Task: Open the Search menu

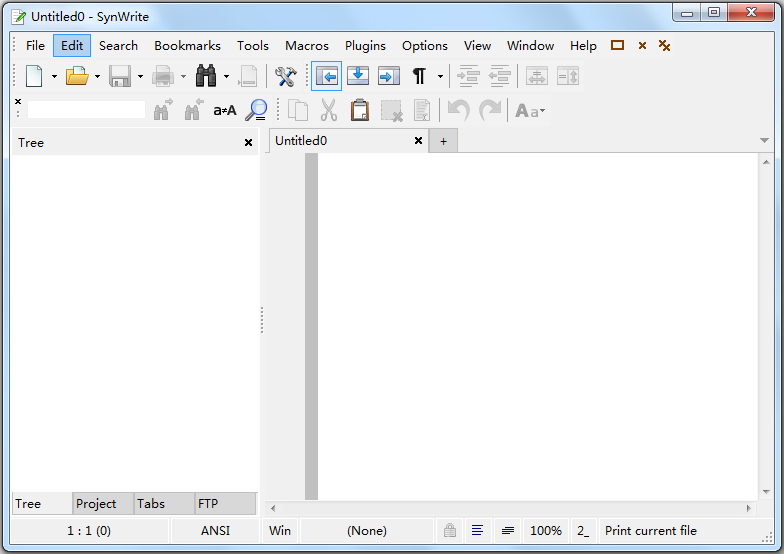Action: 118,46
